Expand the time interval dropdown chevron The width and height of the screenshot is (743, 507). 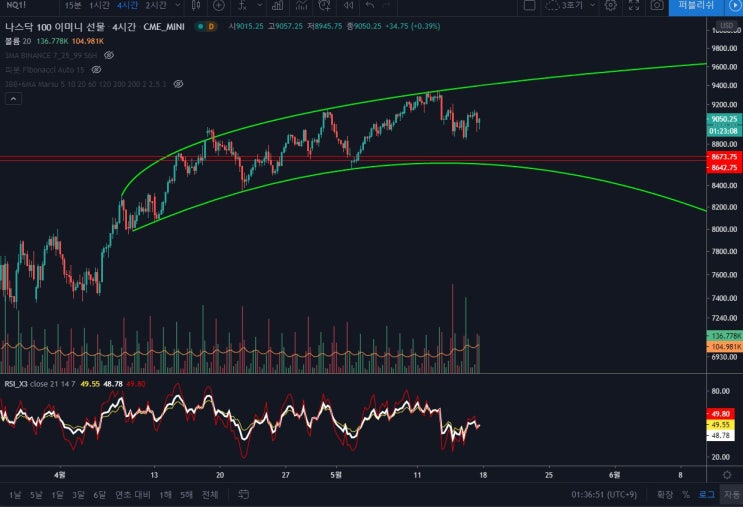tap(178, 5)
